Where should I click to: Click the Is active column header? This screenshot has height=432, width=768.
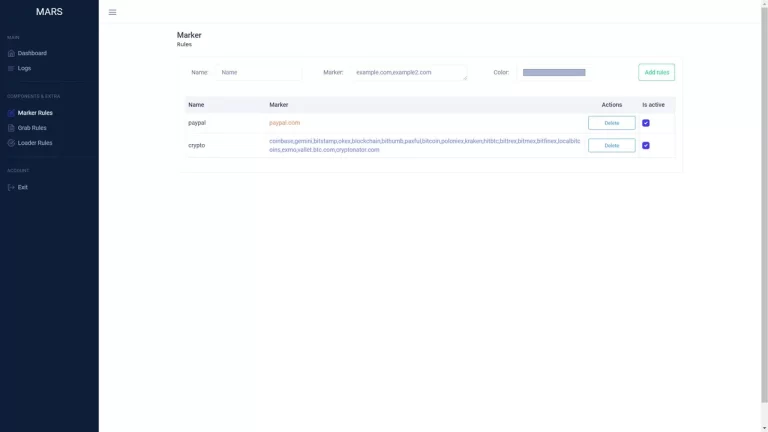click(x=653, y=105)
